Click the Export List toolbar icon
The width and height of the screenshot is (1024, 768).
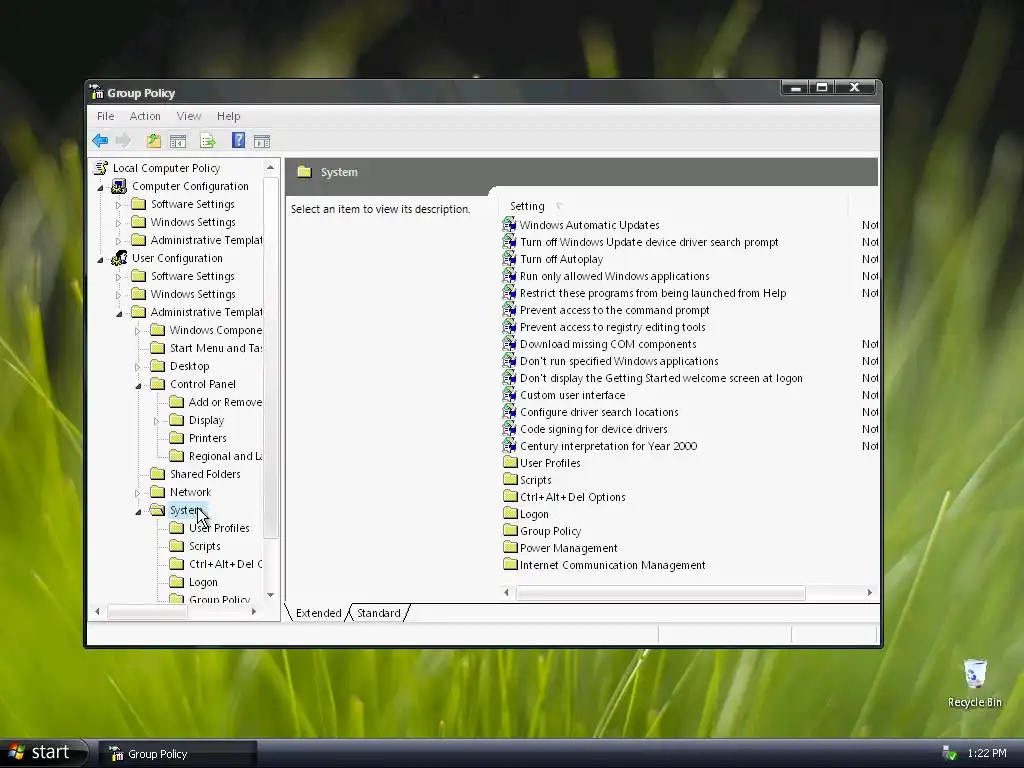(x=208, y=141)
